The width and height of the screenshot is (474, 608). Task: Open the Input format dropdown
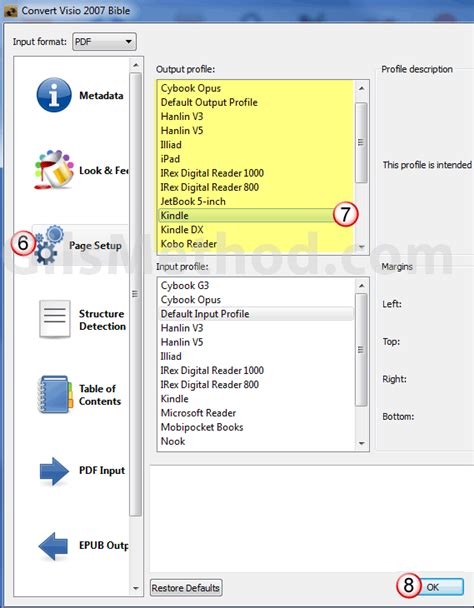104,41
